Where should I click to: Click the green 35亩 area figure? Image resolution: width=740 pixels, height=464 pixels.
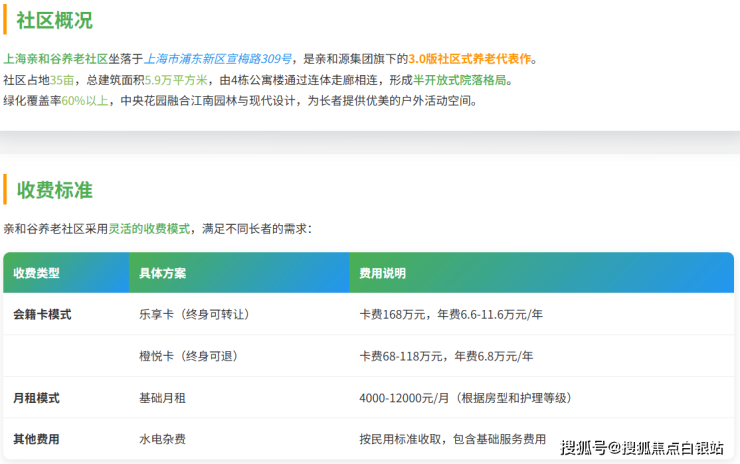tap(63, 80)
